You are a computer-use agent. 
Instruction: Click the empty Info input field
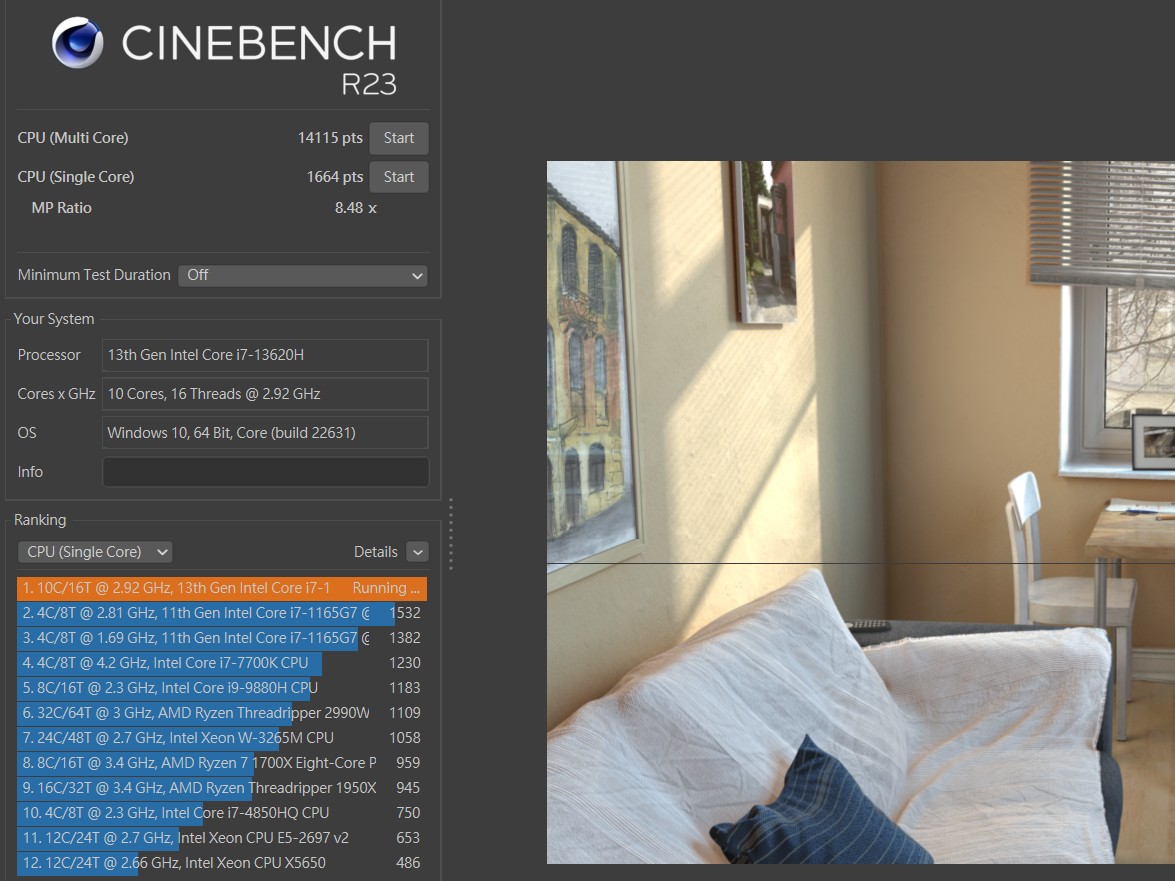(265, 472)
